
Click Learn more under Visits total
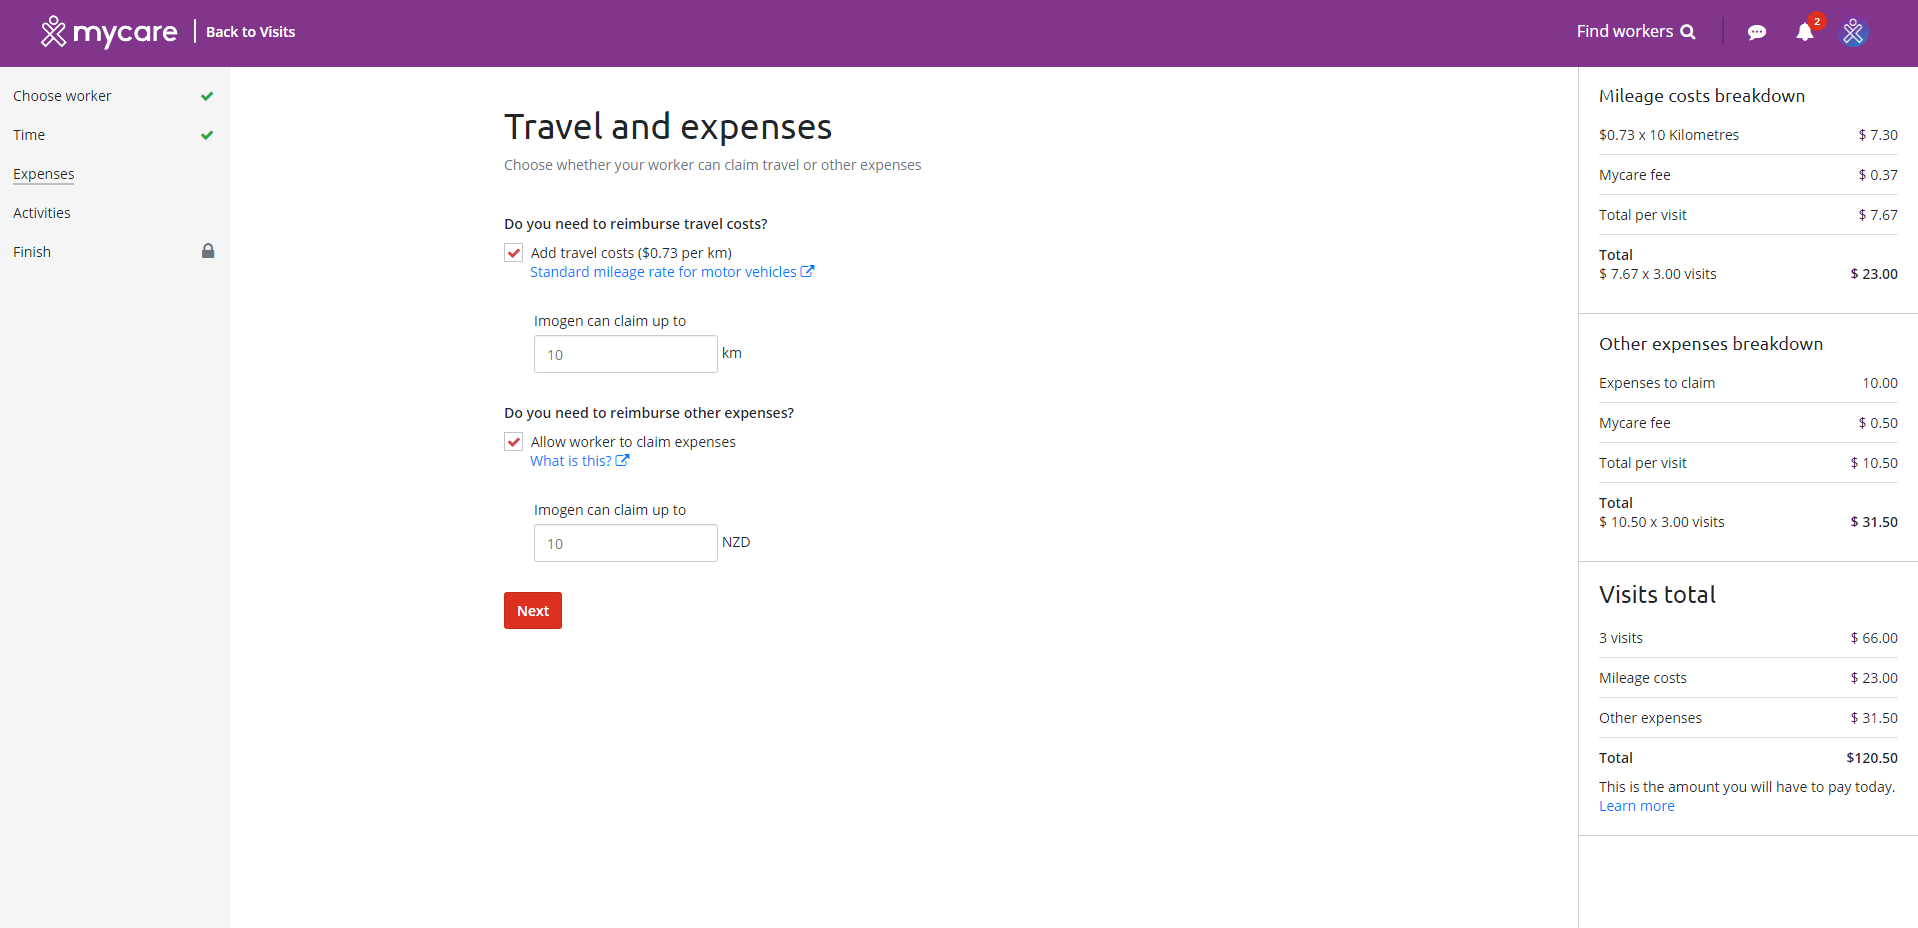(x=1636, y=806)
